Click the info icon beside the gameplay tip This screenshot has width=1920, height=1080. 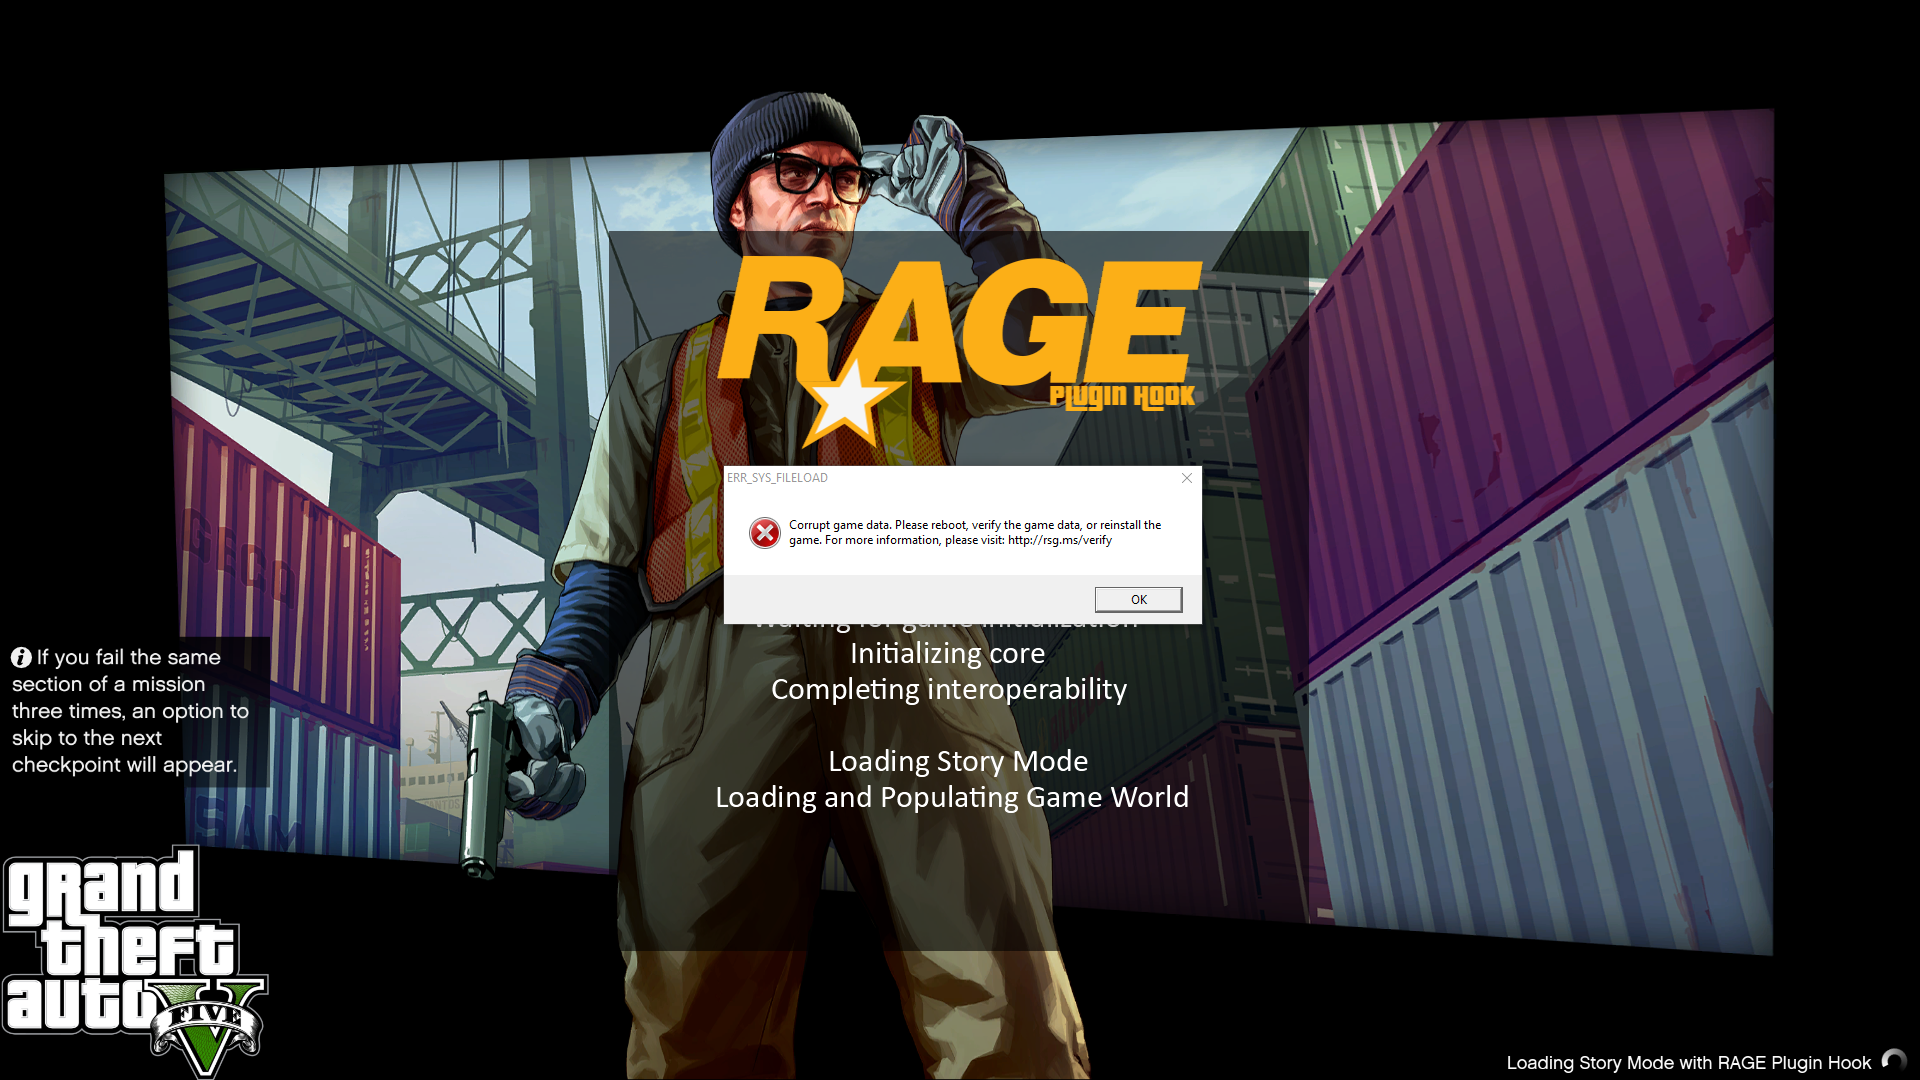click(x=21, y=657)
